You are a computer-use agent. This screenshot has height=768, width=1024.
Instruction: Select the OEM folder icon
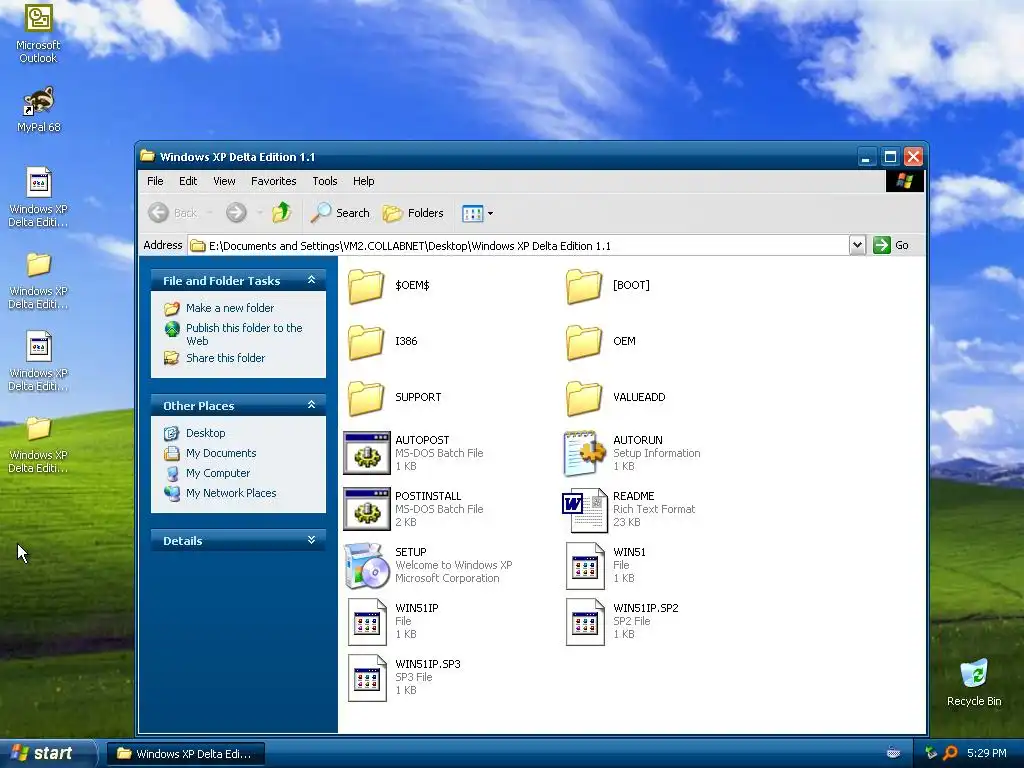coord(583,342)
